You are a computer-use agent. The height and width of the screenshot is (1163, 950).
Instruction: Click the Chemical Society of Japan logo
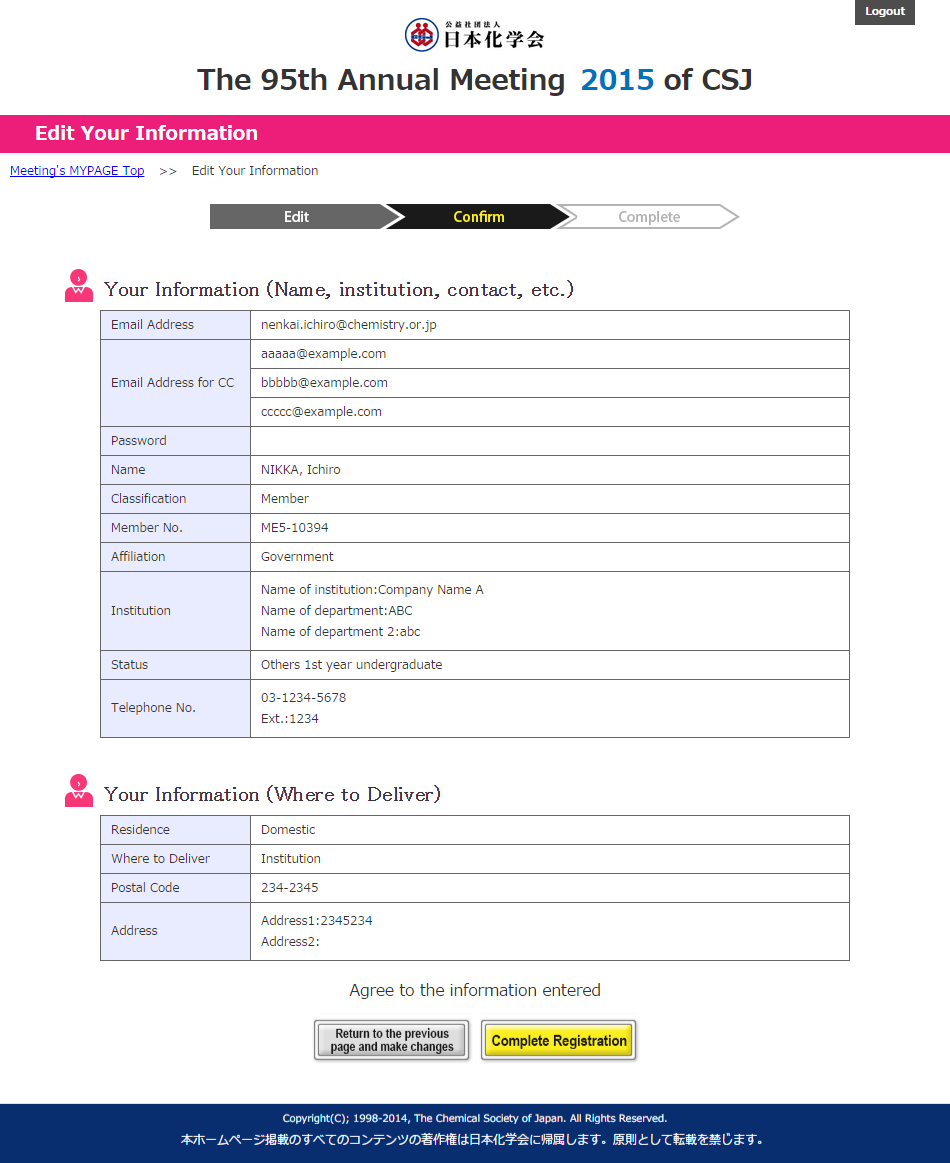coord(475,35)
